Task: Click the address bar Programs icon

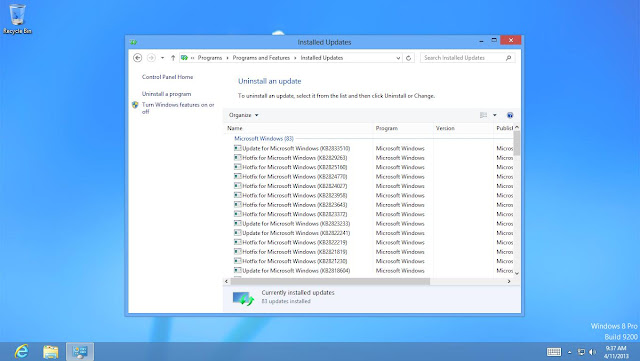Action: coord(184,58)
